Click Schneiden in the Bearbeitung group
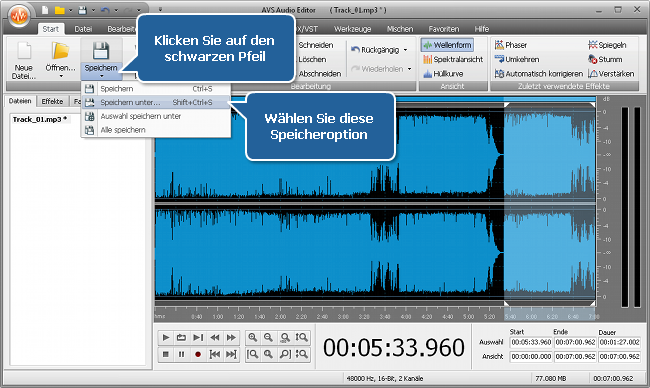650x388 pixels. click(316, 45)
